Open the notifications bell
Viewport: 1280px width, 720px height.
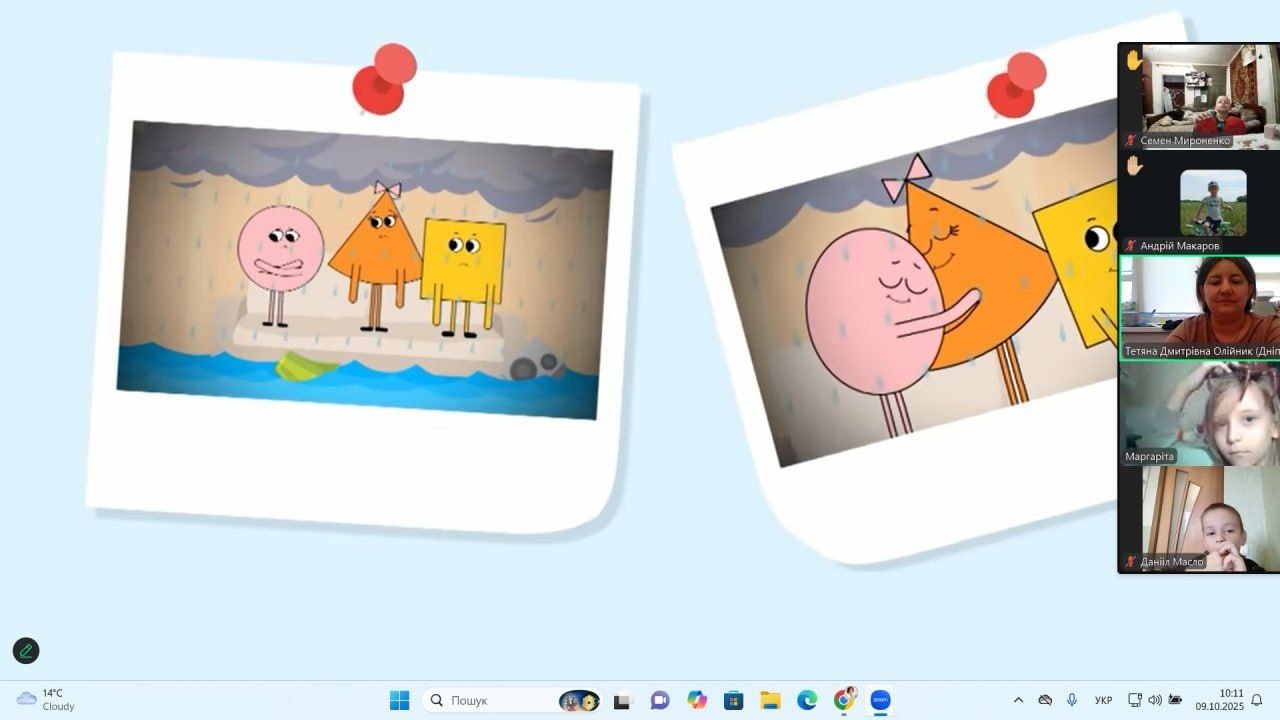1257,700
